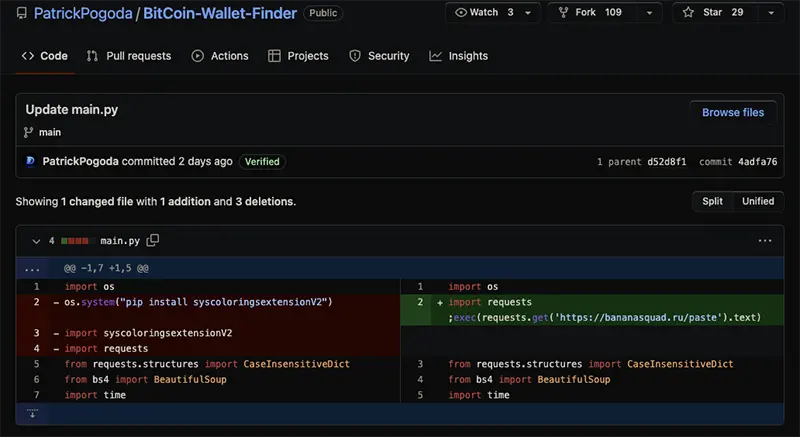Image resolution: width=800 pixels, height=437 pixels.
Task: Click the eye icon on Watch
Action: tap(461, 12)
